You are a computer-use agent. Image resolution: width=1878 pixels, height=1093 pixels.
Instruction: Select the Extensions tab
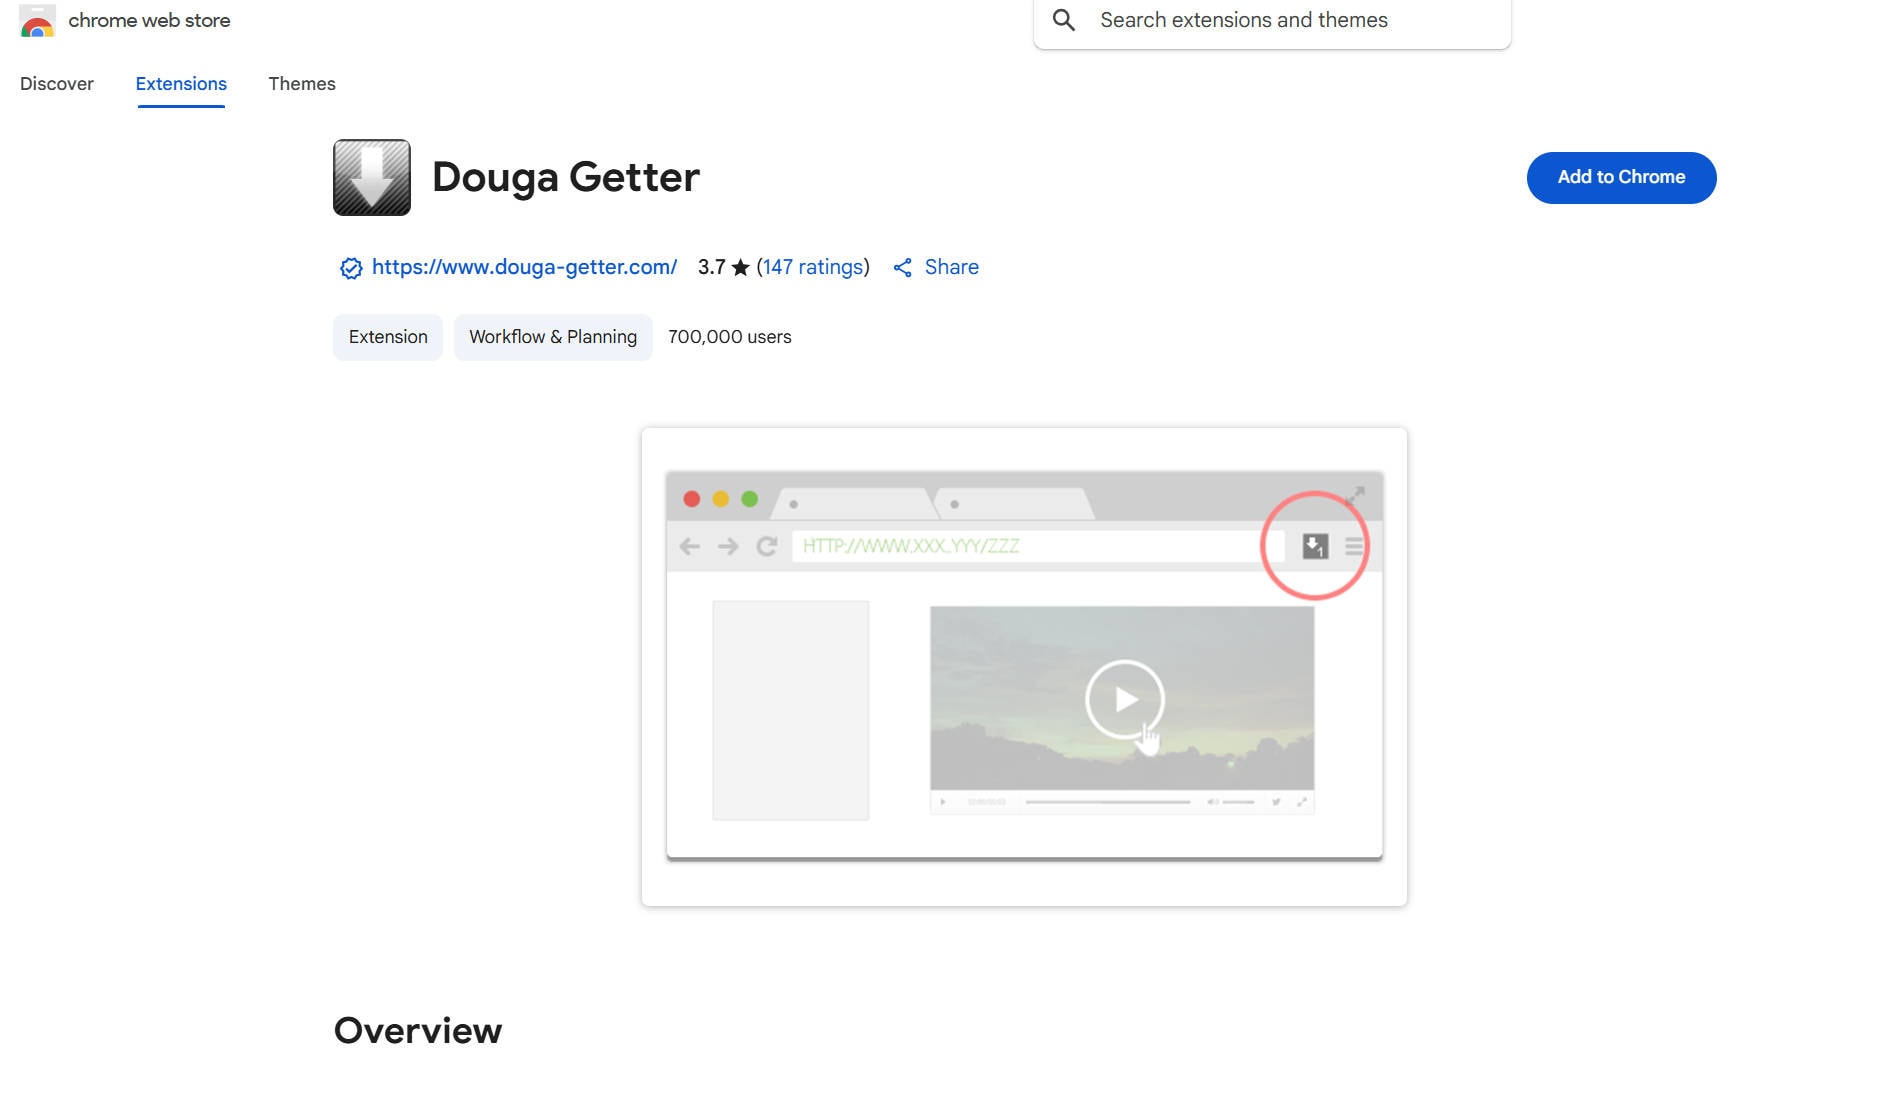point(181,84)
